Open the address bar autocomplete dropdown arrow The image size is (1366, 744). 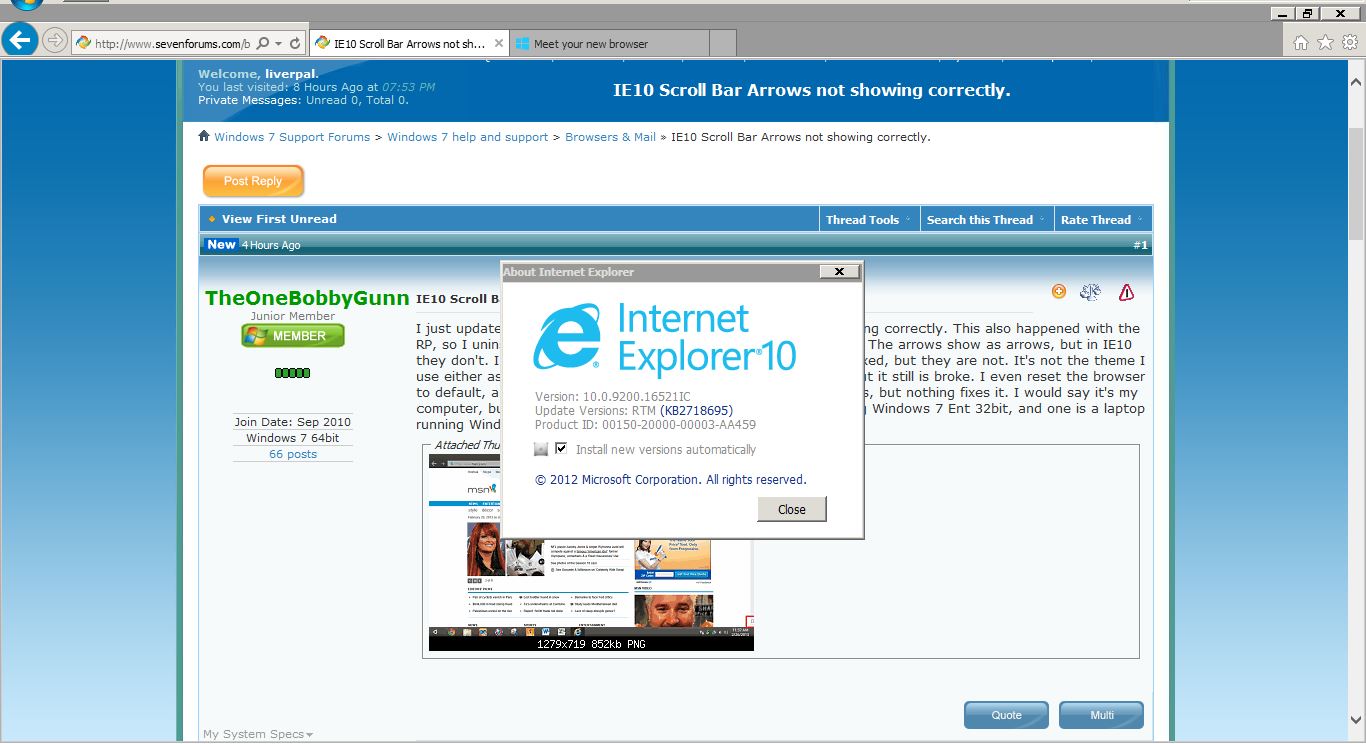pyautogui.click(x=279, y=44)
